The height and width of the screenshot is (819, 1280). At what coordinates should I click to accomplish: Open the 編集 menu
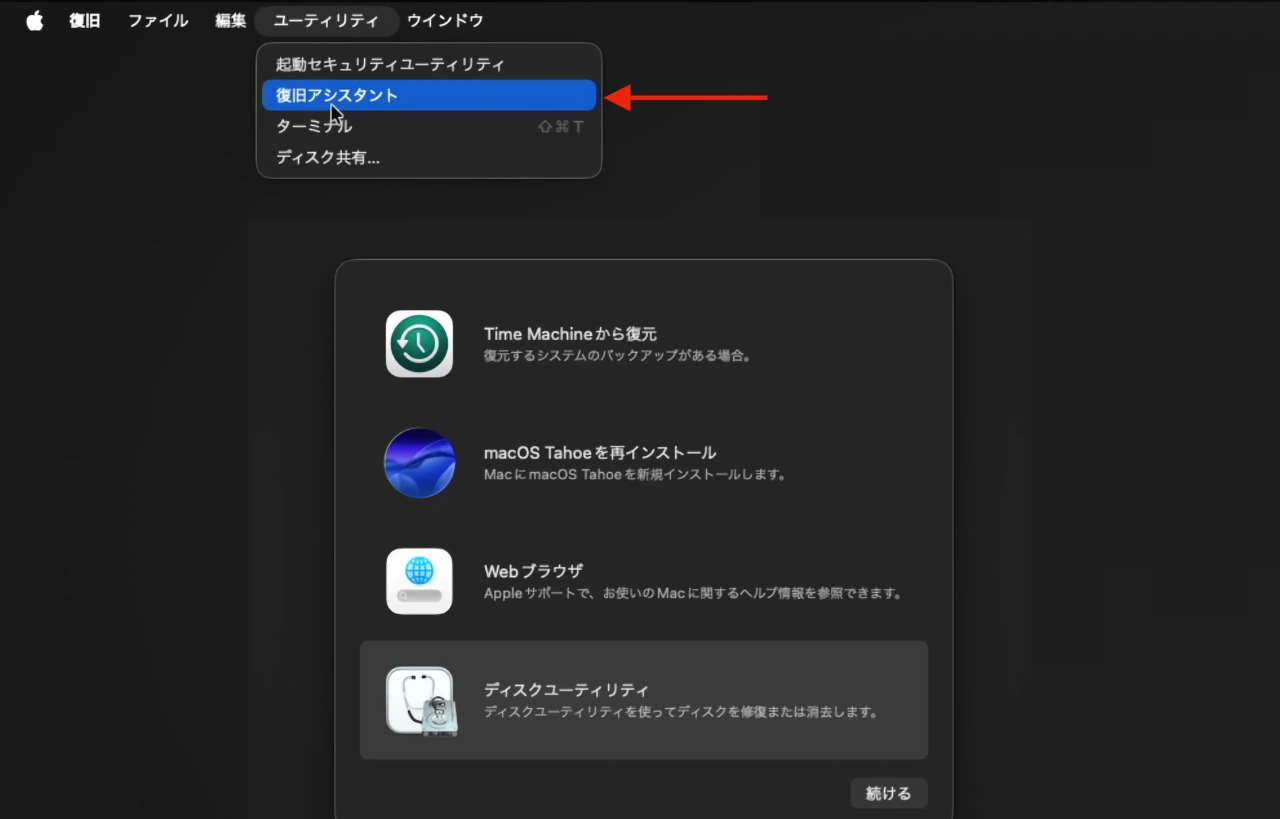coord(230,20)
